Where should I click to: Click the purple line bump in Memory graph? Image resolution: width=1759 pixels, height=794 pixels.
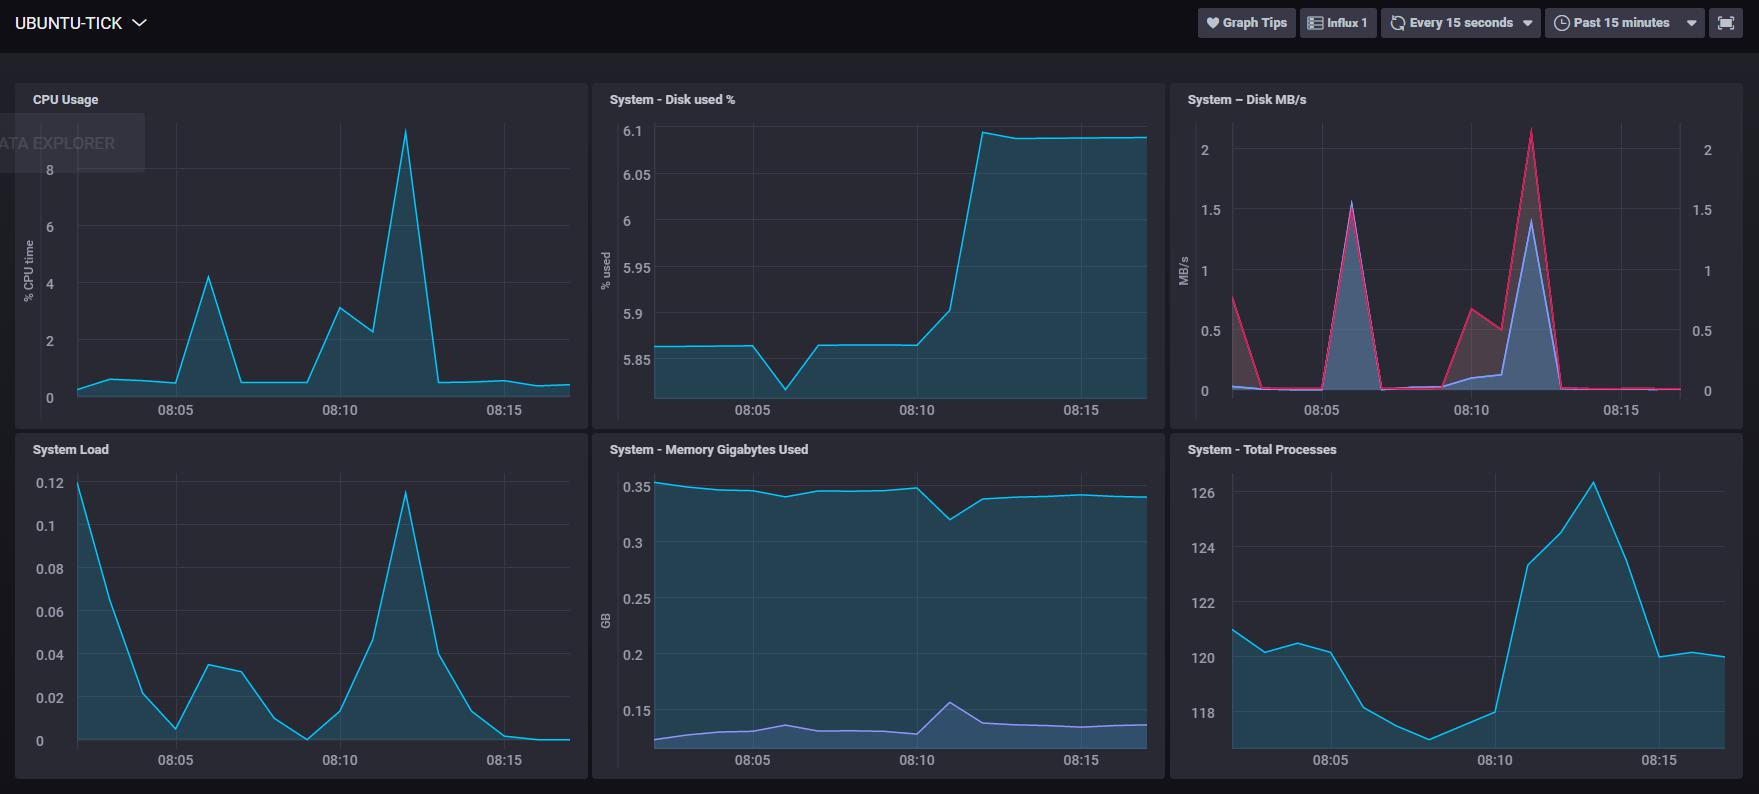949,703
